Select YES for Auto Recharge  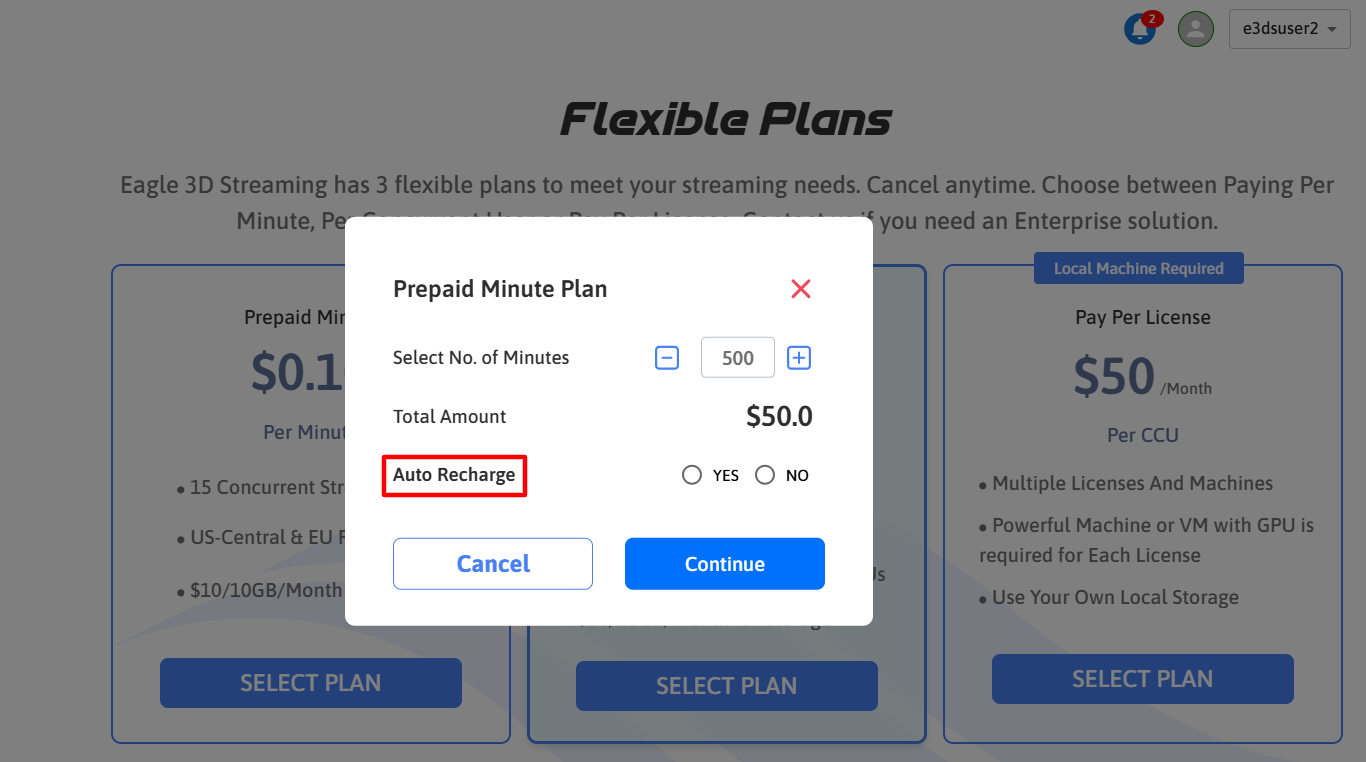click(x=692, y=475)
